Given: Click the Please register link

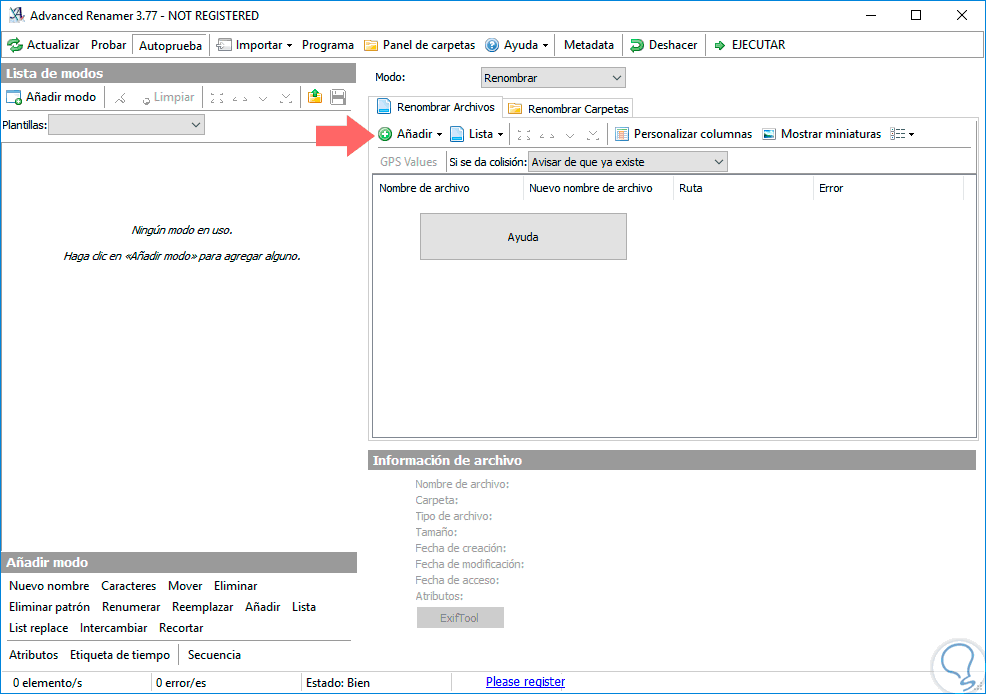Looking at the screenshot, I should coord(525,682).
